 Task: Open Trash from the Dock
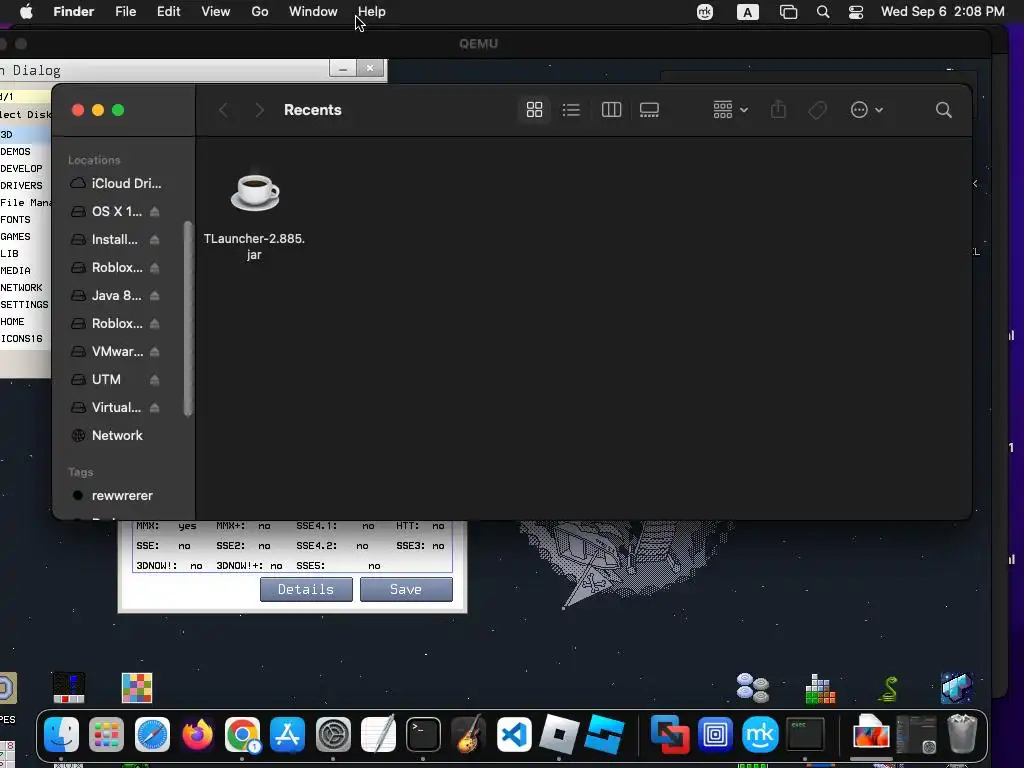(962, 735)
